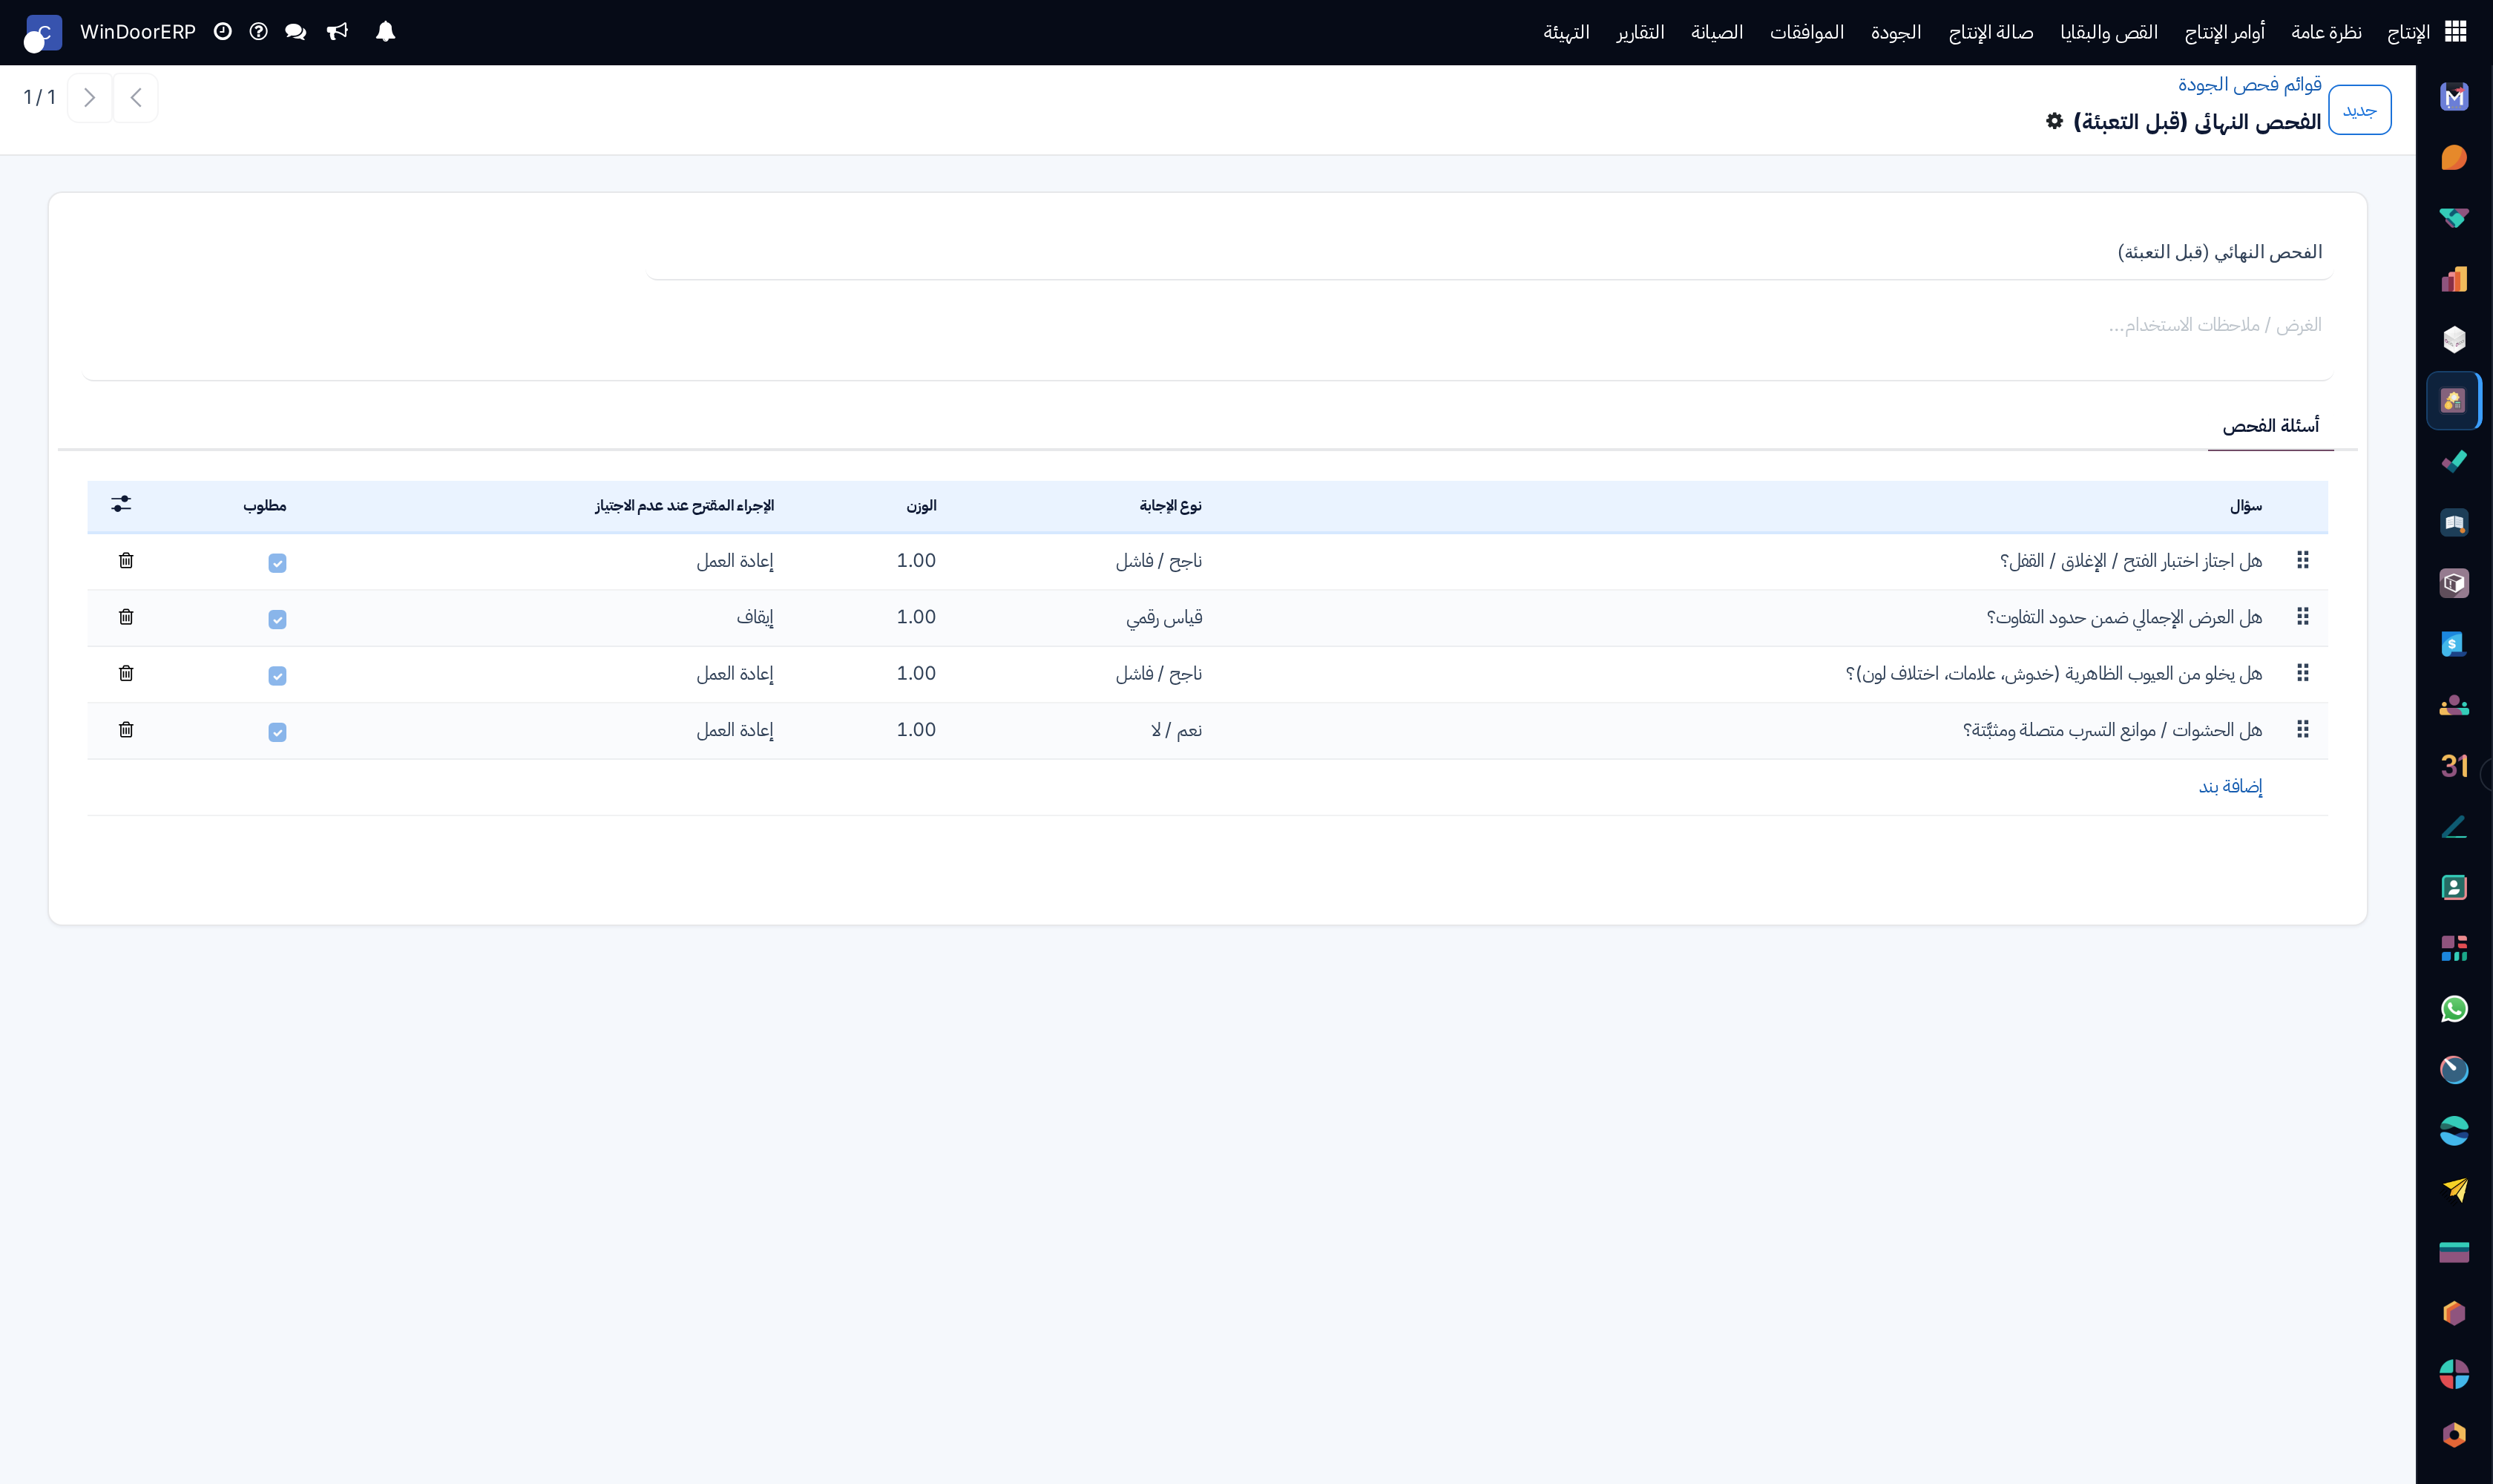Open the announcements megaphone icon
Screen dimensions: 2493x1484
(337, 32)
